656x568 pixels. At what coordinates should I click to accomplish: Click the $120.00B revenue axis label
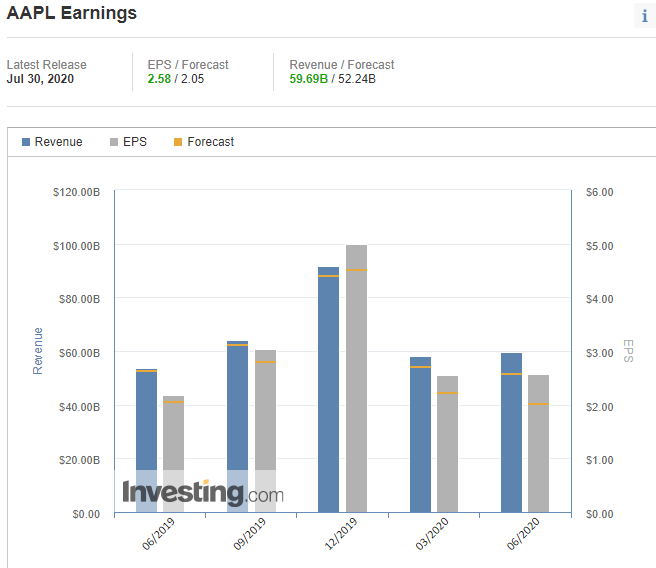click(77, 192)
